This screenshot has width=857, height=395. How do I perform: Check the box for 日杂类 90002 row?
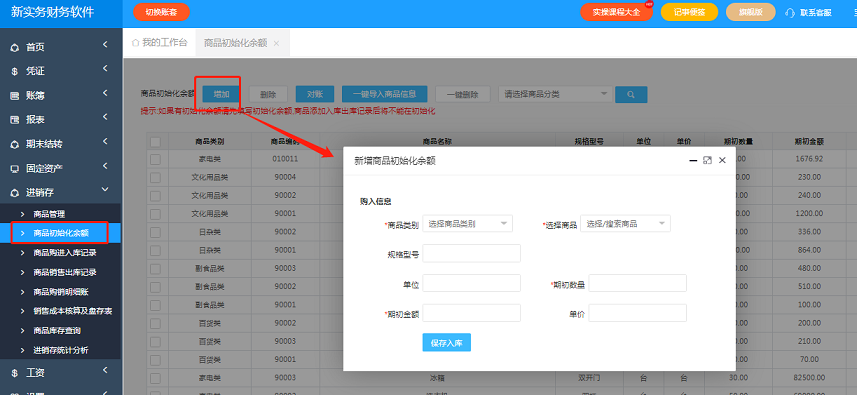point(155,232)
